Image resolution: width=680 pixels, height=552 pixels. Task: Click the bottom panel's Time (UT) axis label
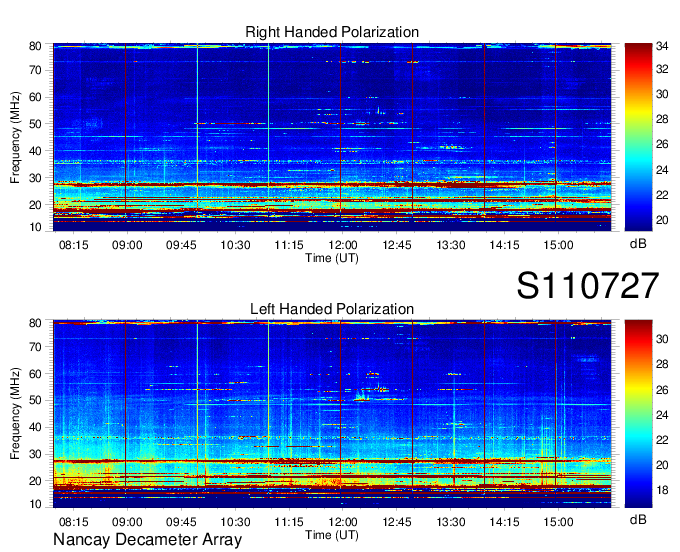[x=332, y=535]
